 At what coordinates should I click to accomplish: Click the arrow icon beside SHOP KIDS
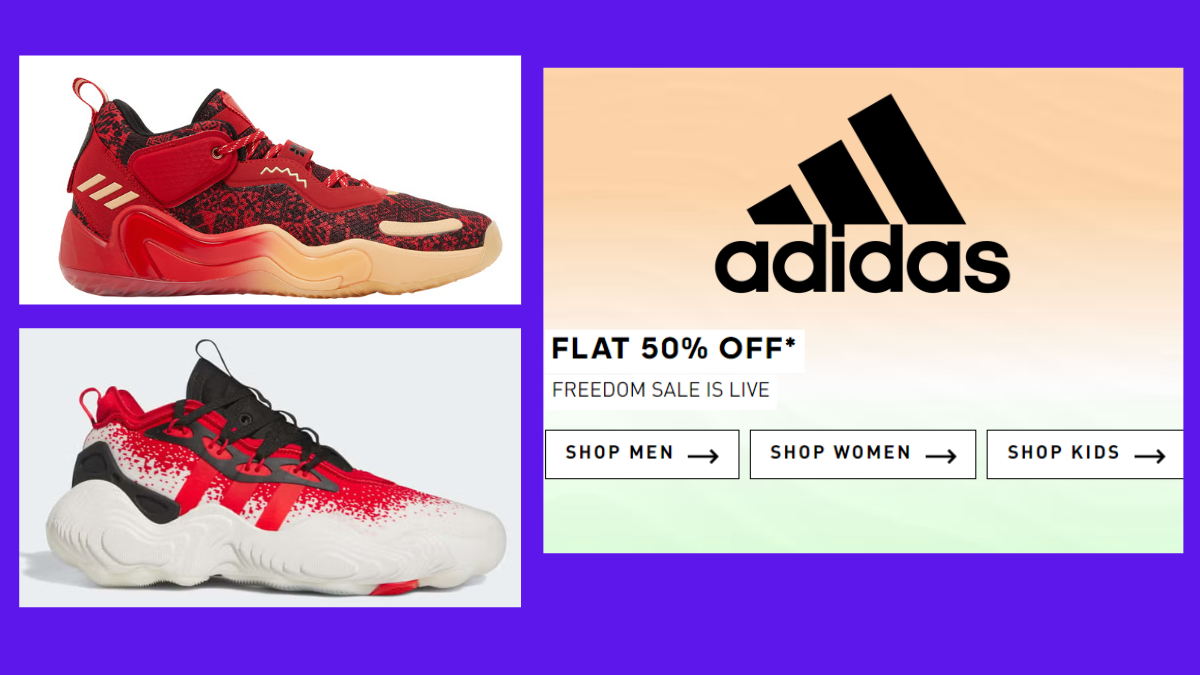[x=1150, y=456]
